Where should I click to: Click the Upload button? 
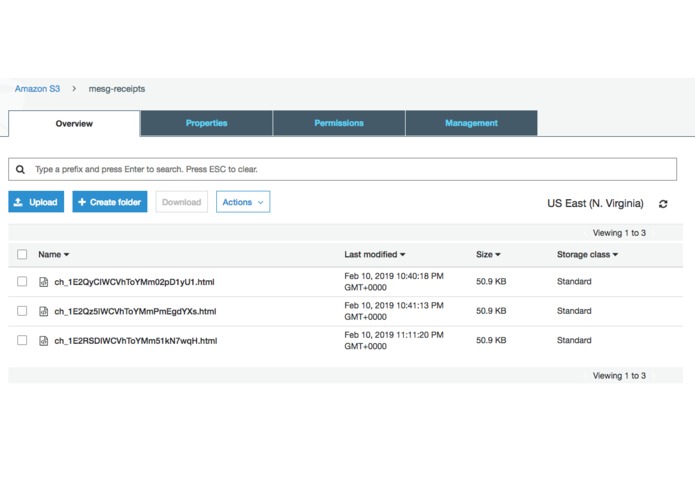(36, 202)
